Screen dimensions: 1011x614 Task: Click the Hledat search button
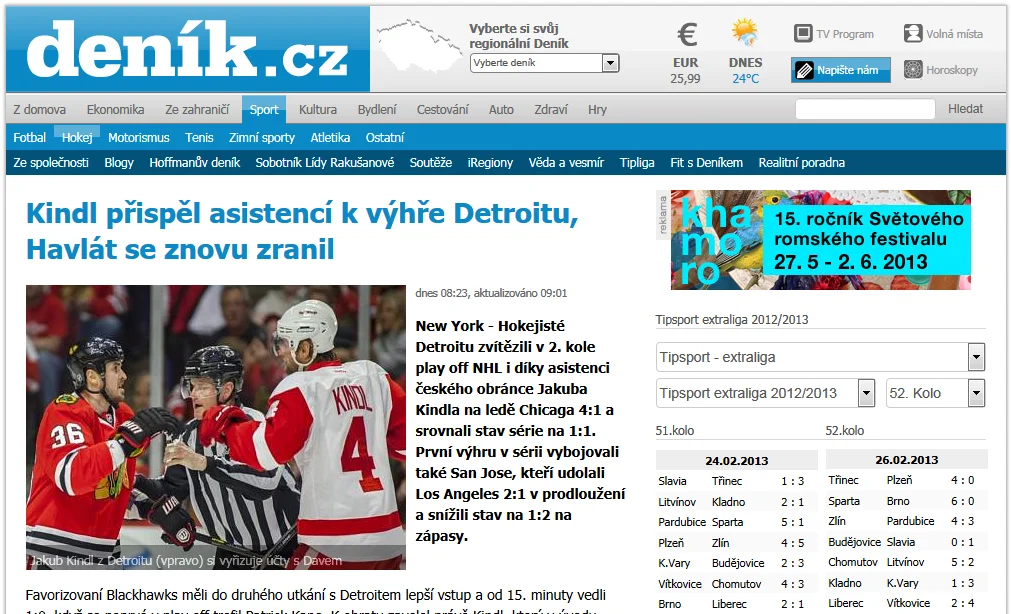pos(965,108)
